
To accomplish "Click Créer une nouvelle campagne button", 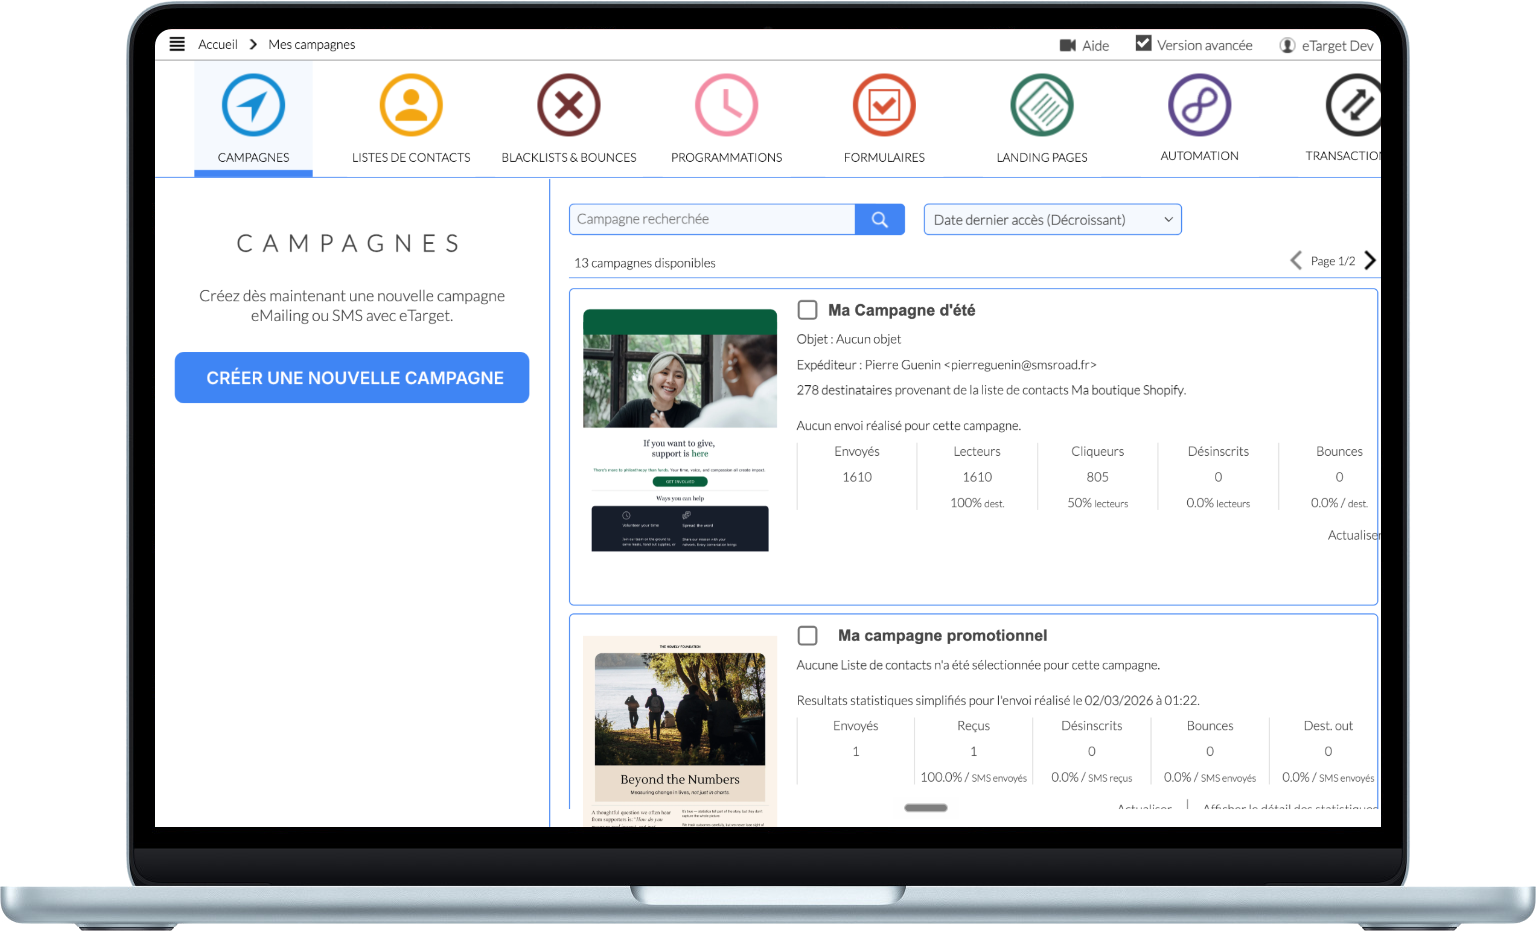I will click(352, 378).
